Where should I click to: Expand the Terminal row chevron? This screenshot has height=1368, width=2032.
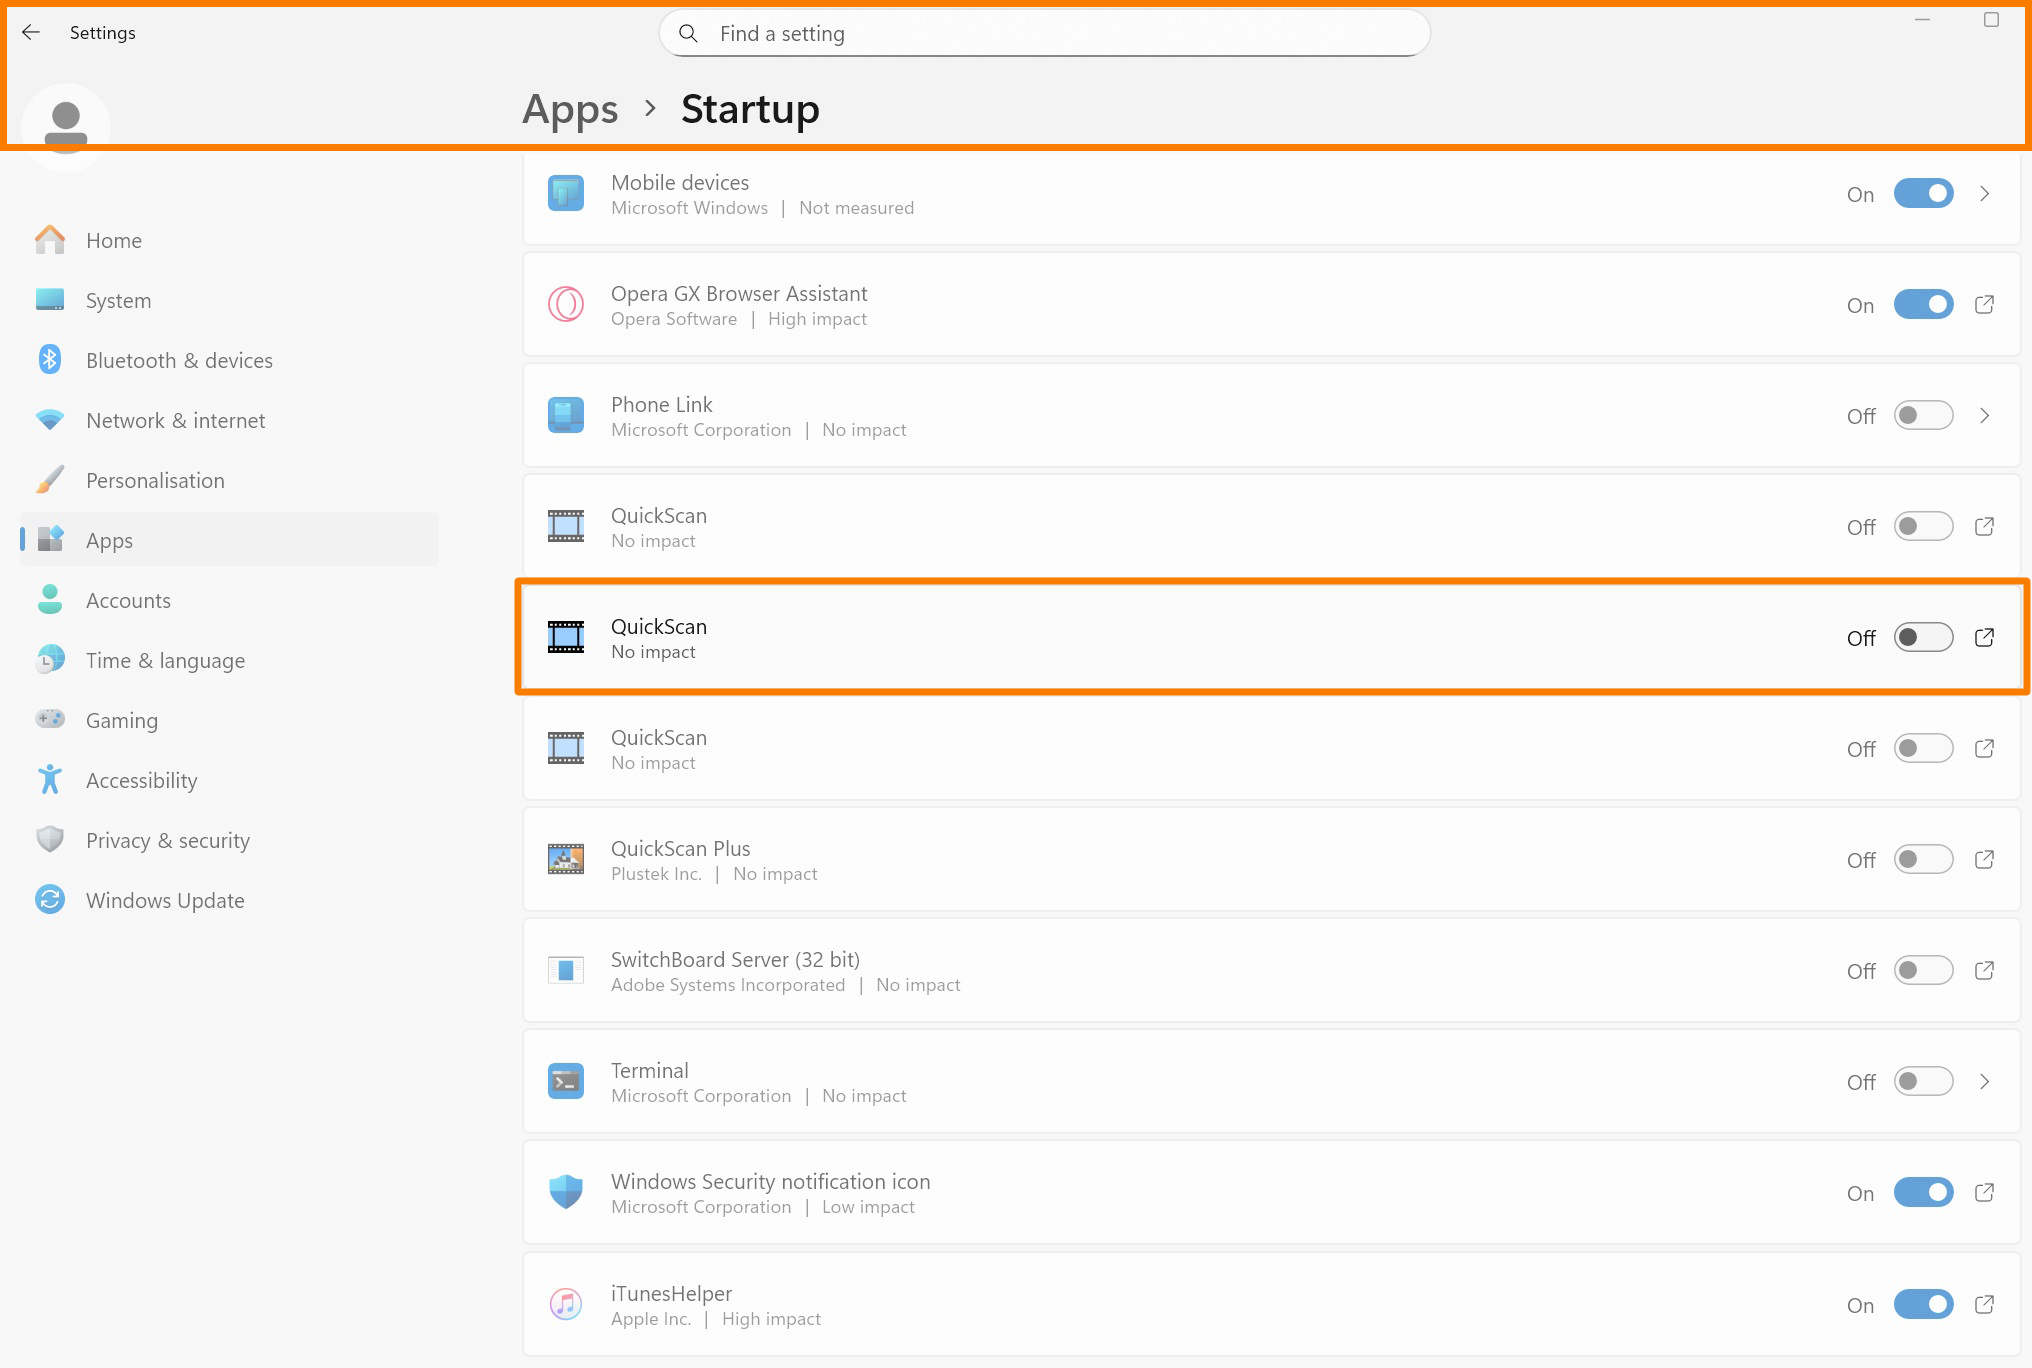(1985, 1082)
